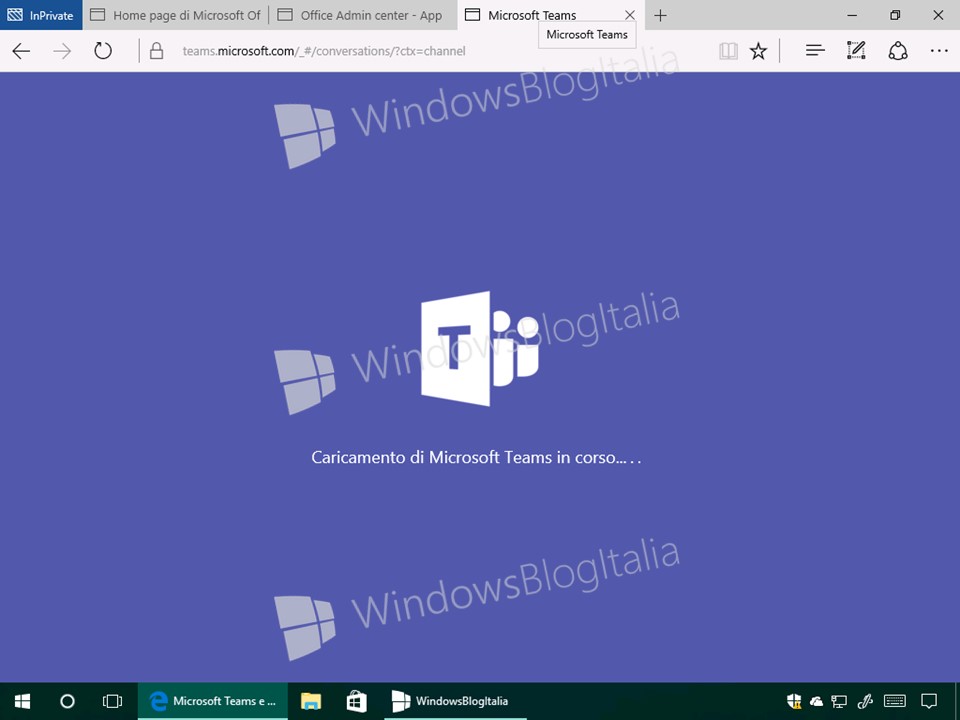Close the Edge browser window

(938, 15)
